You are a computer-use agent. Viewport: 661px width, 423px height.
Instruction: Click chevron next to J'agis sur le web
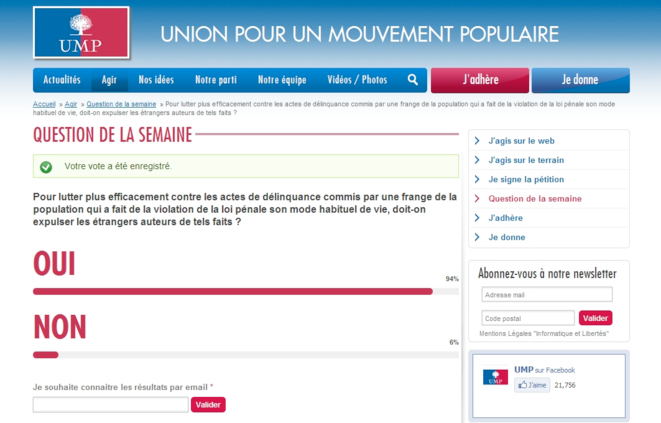tap(477, 140)
